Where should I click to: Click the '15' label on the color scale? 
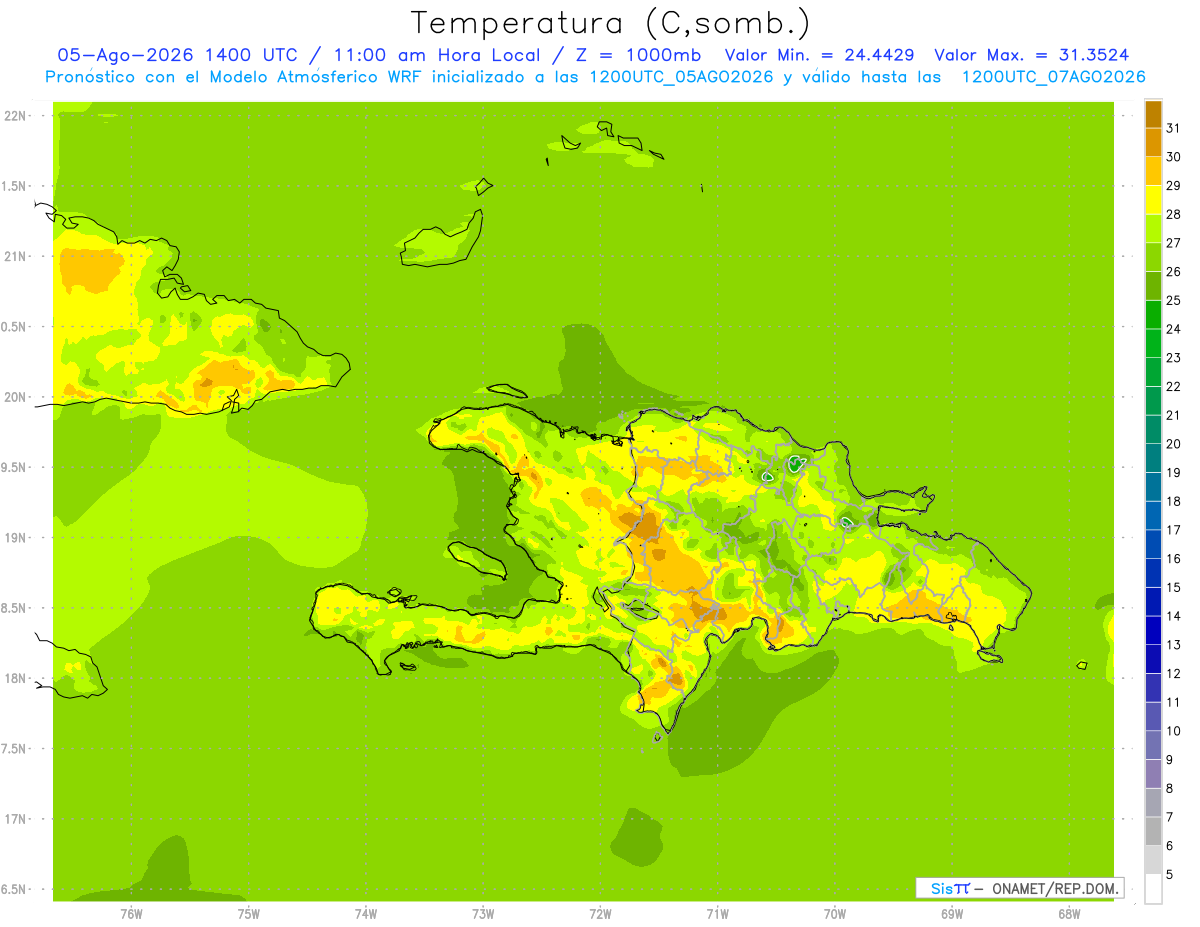tap(1173, 587)
